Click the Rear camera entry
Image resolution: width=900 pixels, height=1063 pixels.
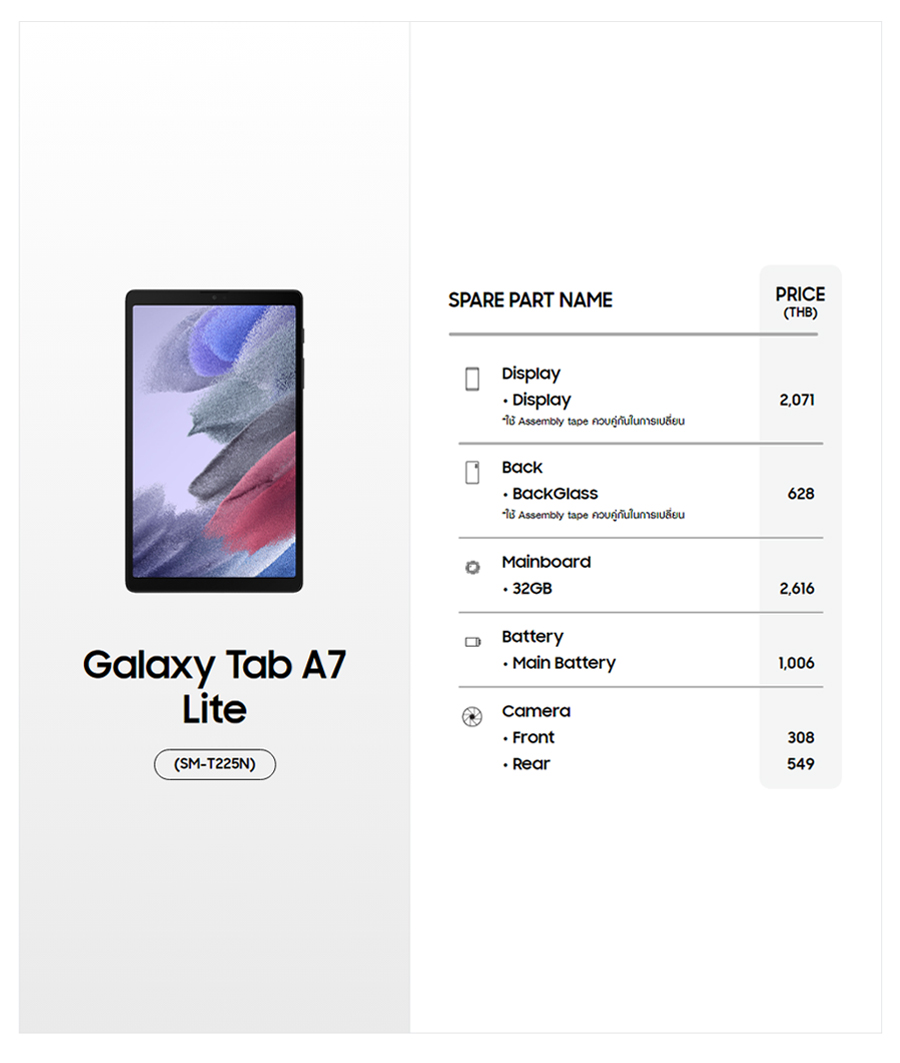click(x=531, y=764)
